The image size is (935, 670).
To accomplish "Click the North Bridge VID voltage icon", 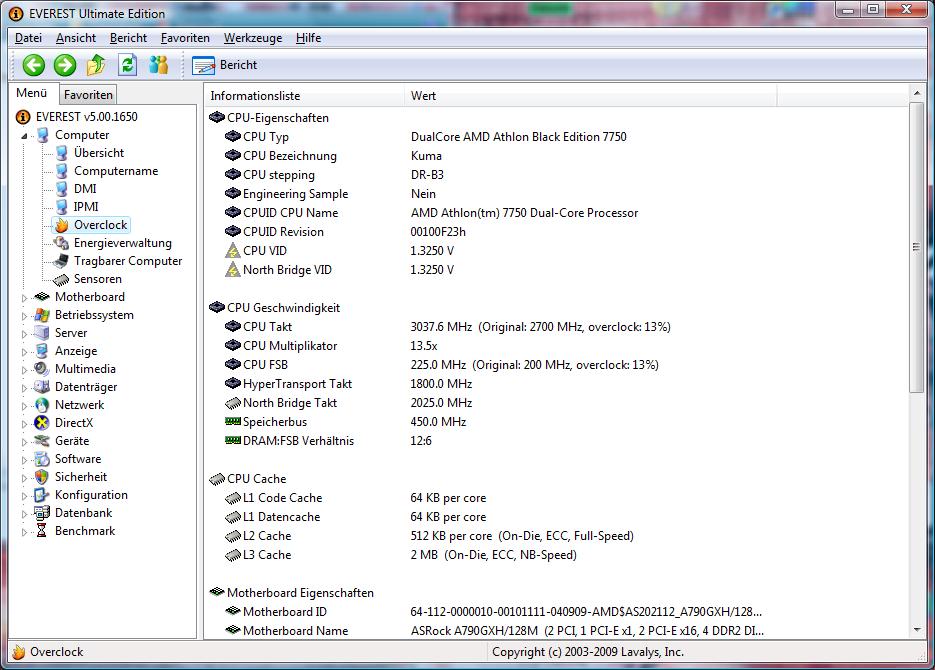I will 233,270.
